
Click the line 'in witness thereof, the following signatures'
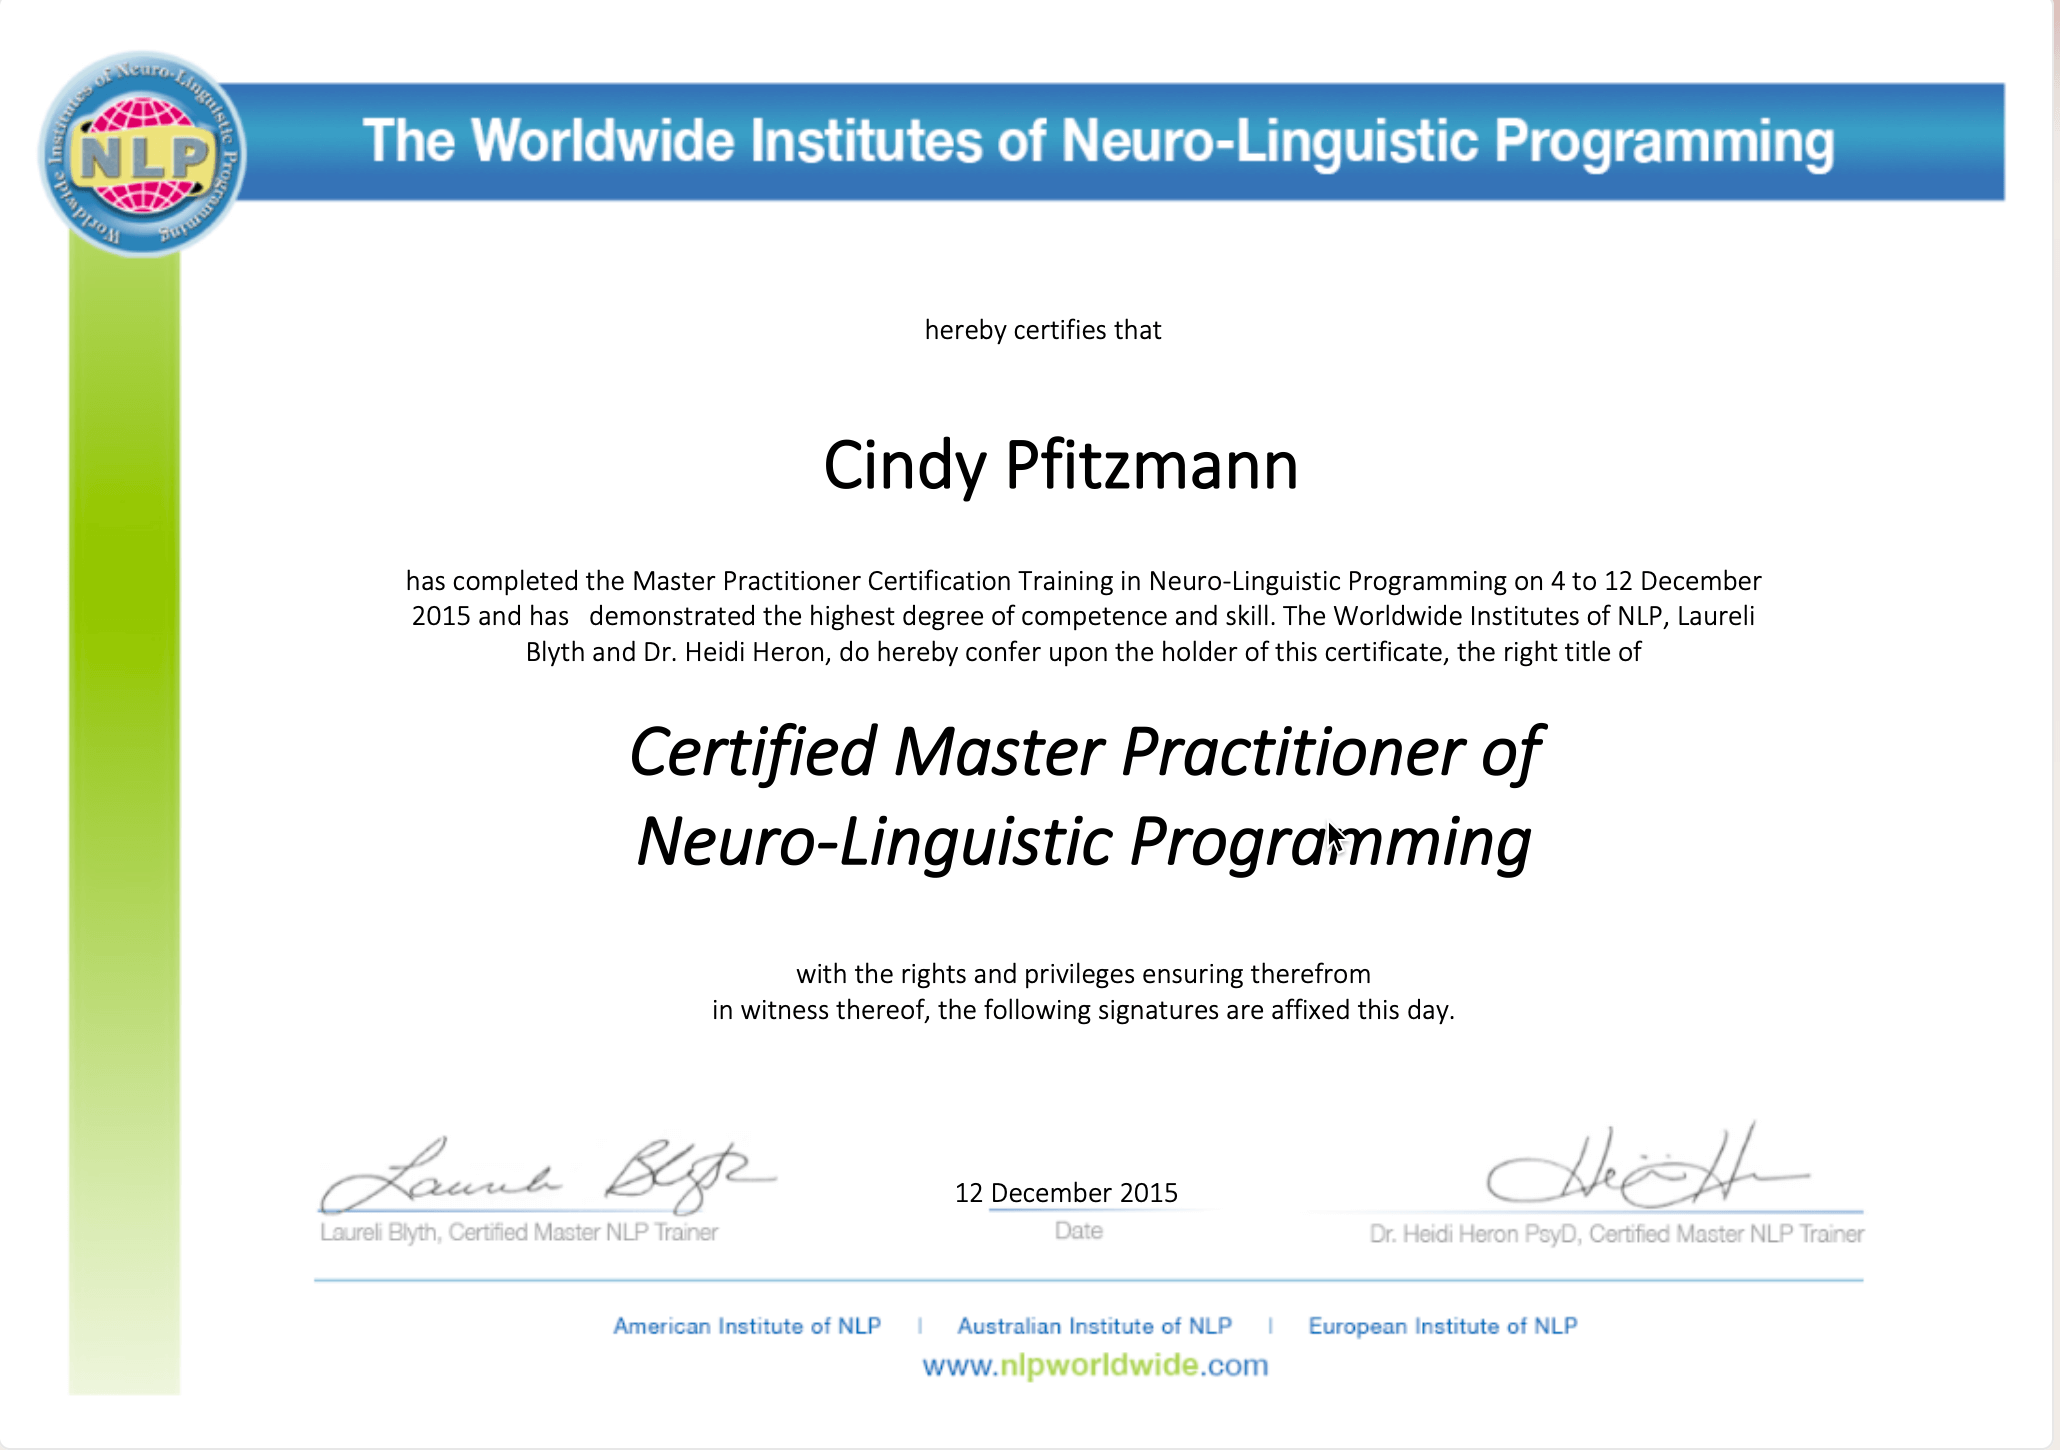point(1083,1010)
